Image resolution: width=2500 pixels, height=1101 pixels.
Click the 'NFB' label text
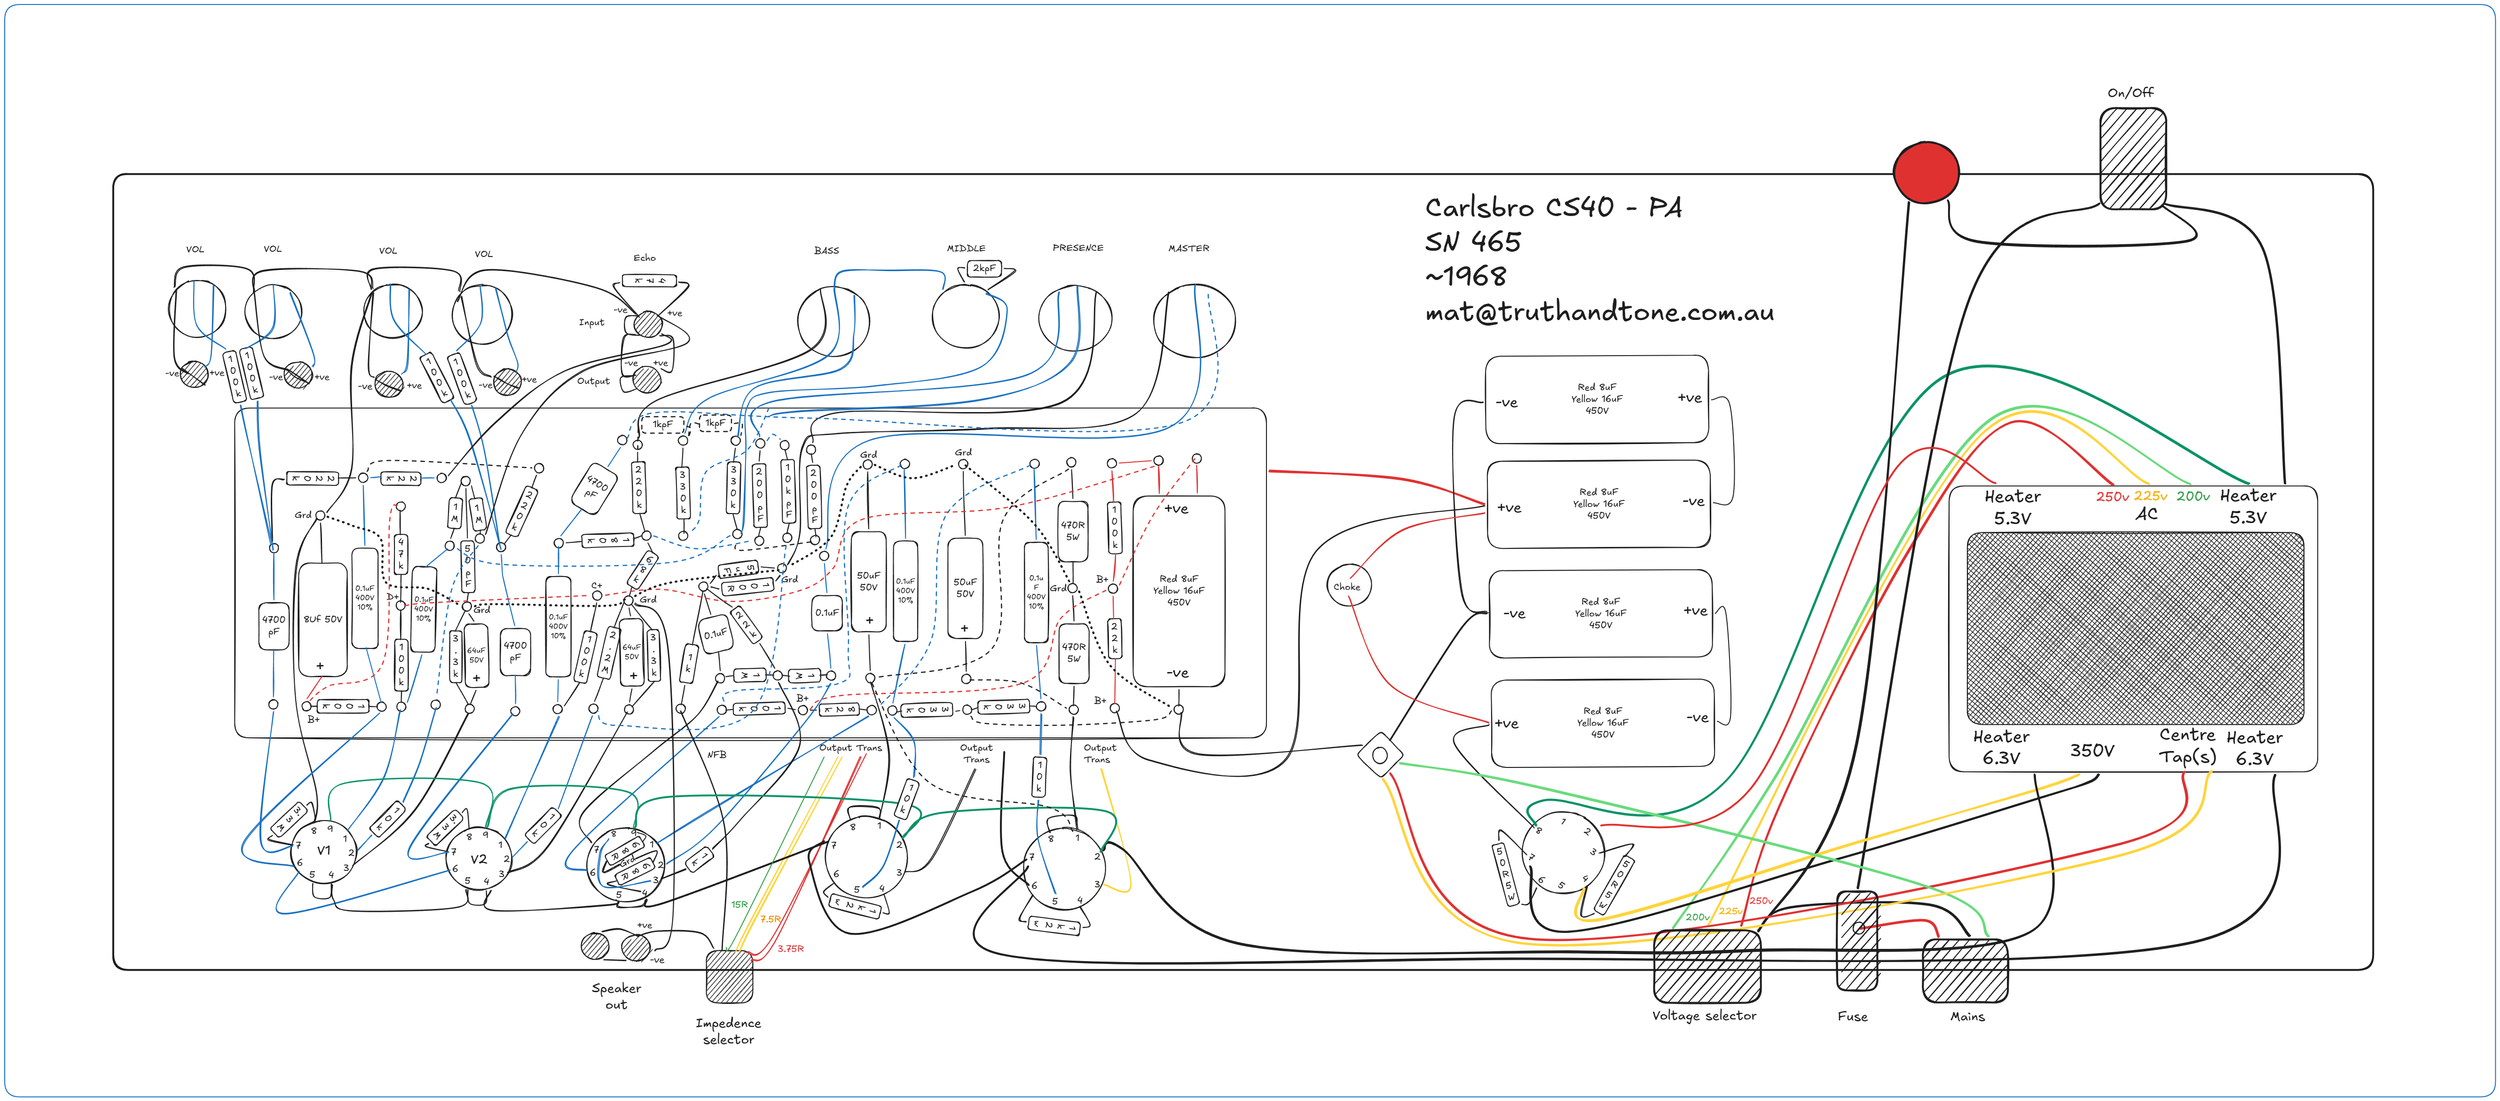tap(717, 755)
